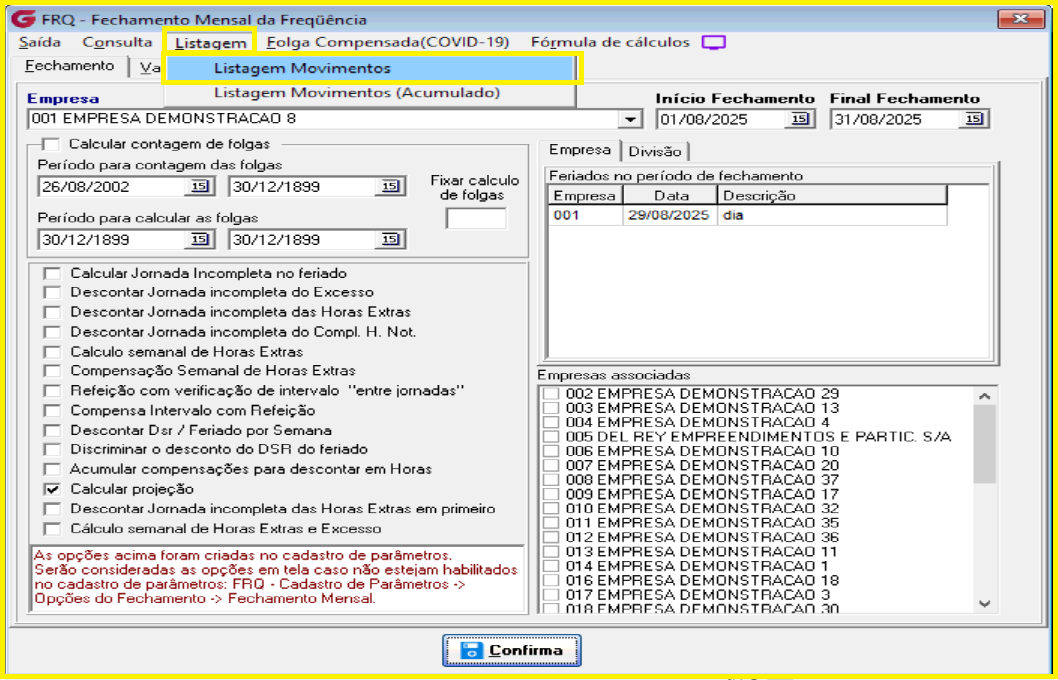
Task: Click the Confirma button
Action: (x=512, y=650)
